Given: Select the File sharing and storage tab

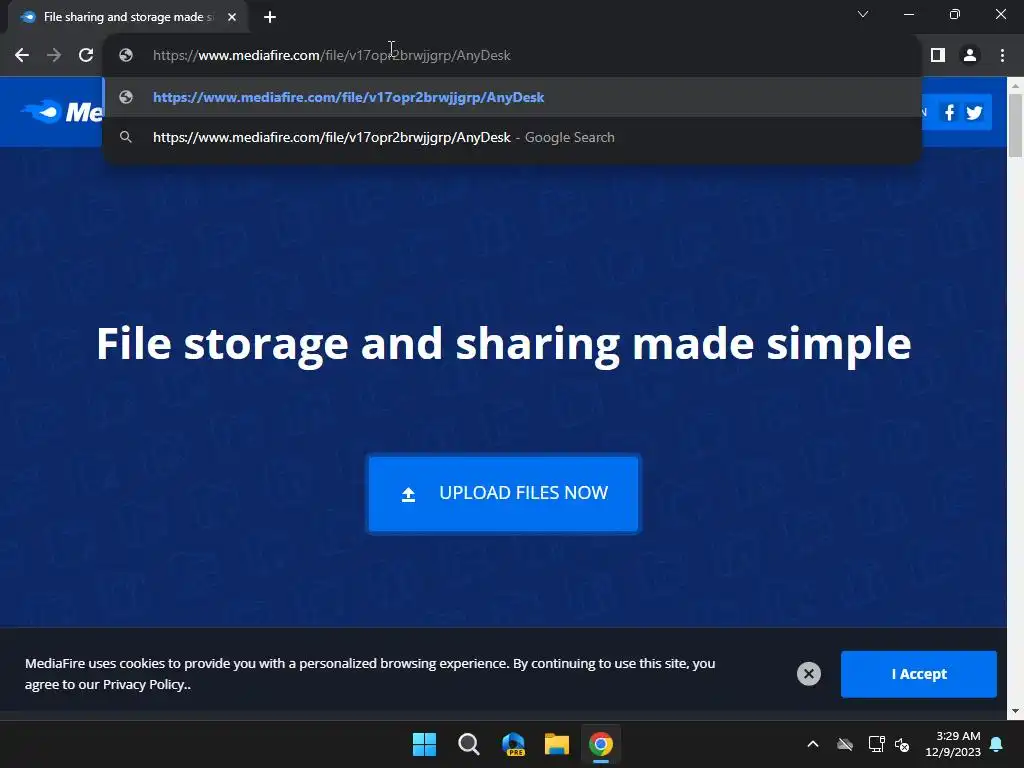Looking at the screenshot, I should [x=127, y=17].
